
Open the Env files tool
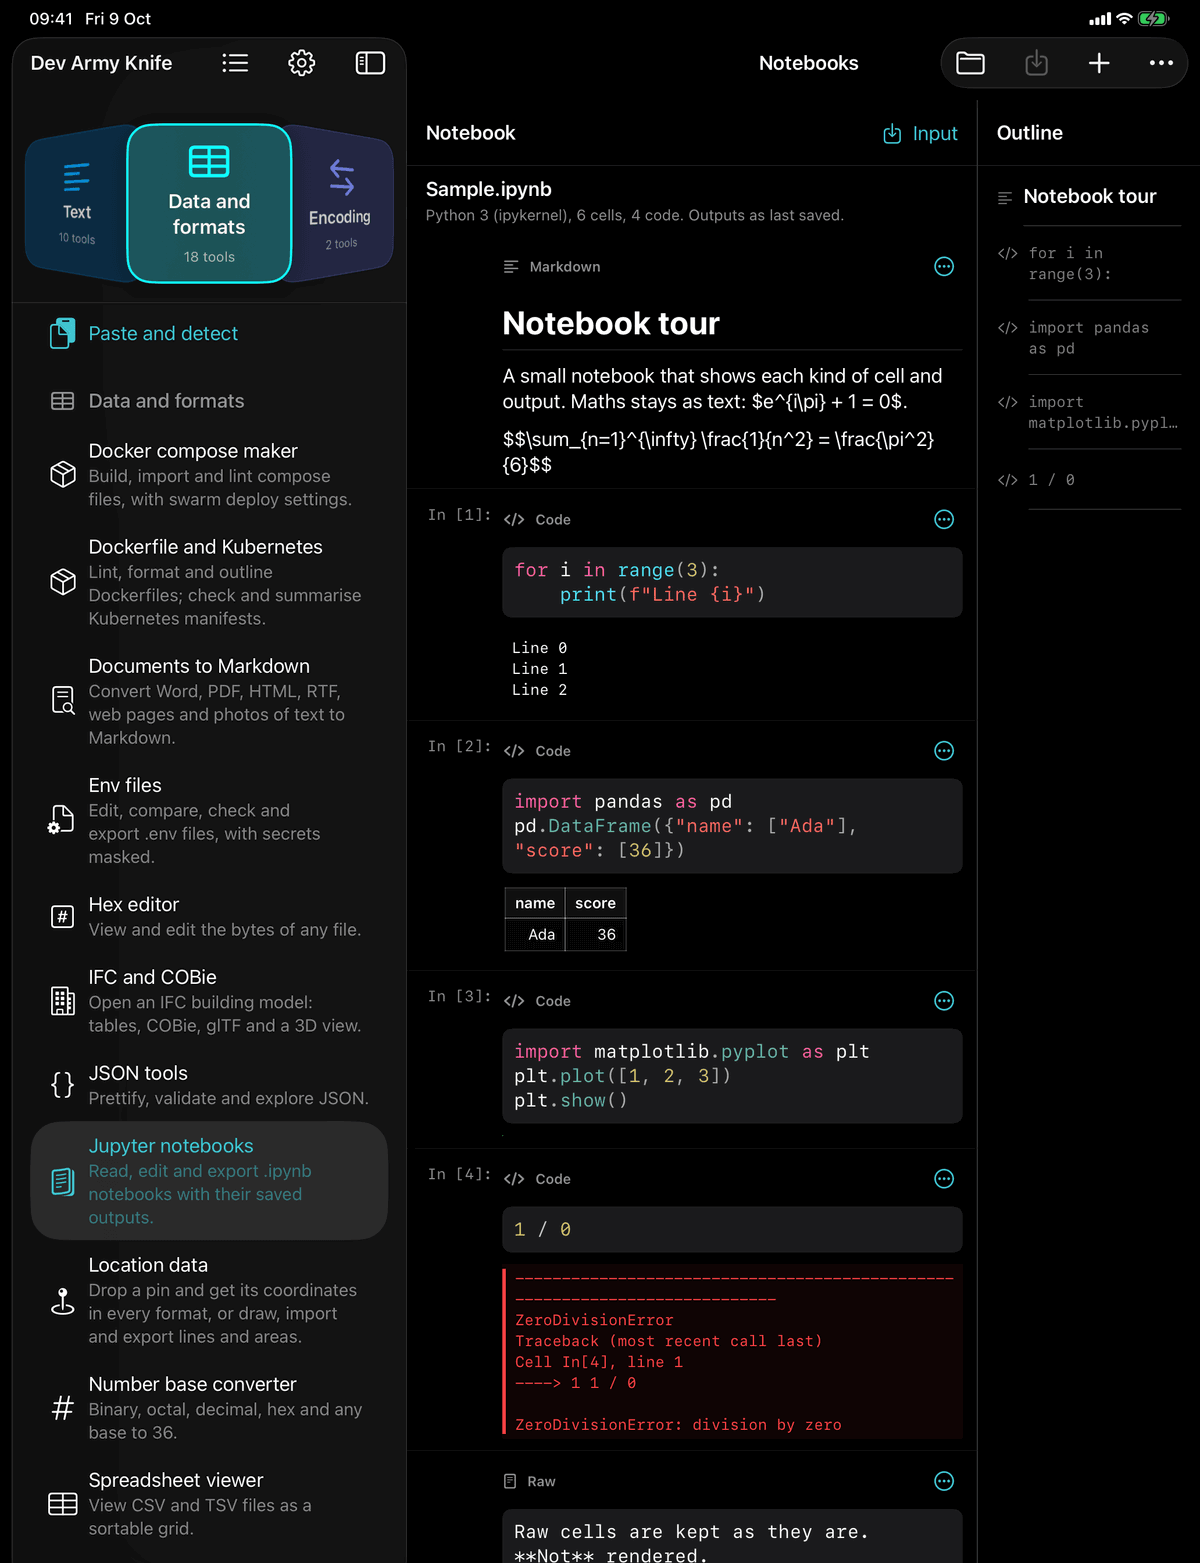(x=209, y=820)
